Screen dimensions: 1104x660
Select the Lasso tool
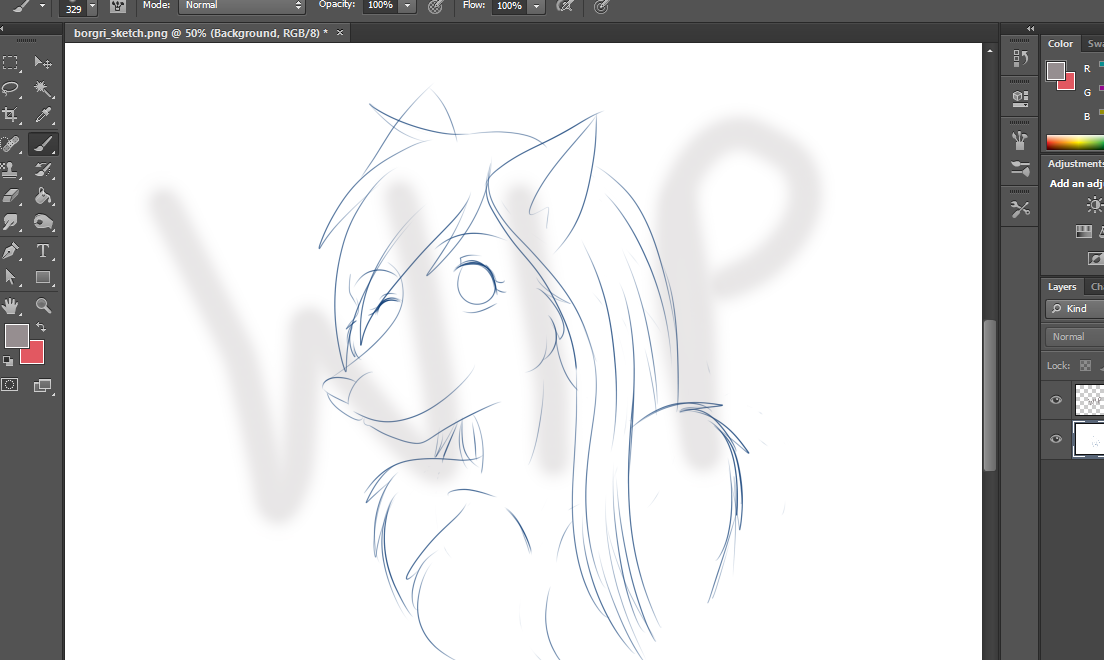point(11,89)
